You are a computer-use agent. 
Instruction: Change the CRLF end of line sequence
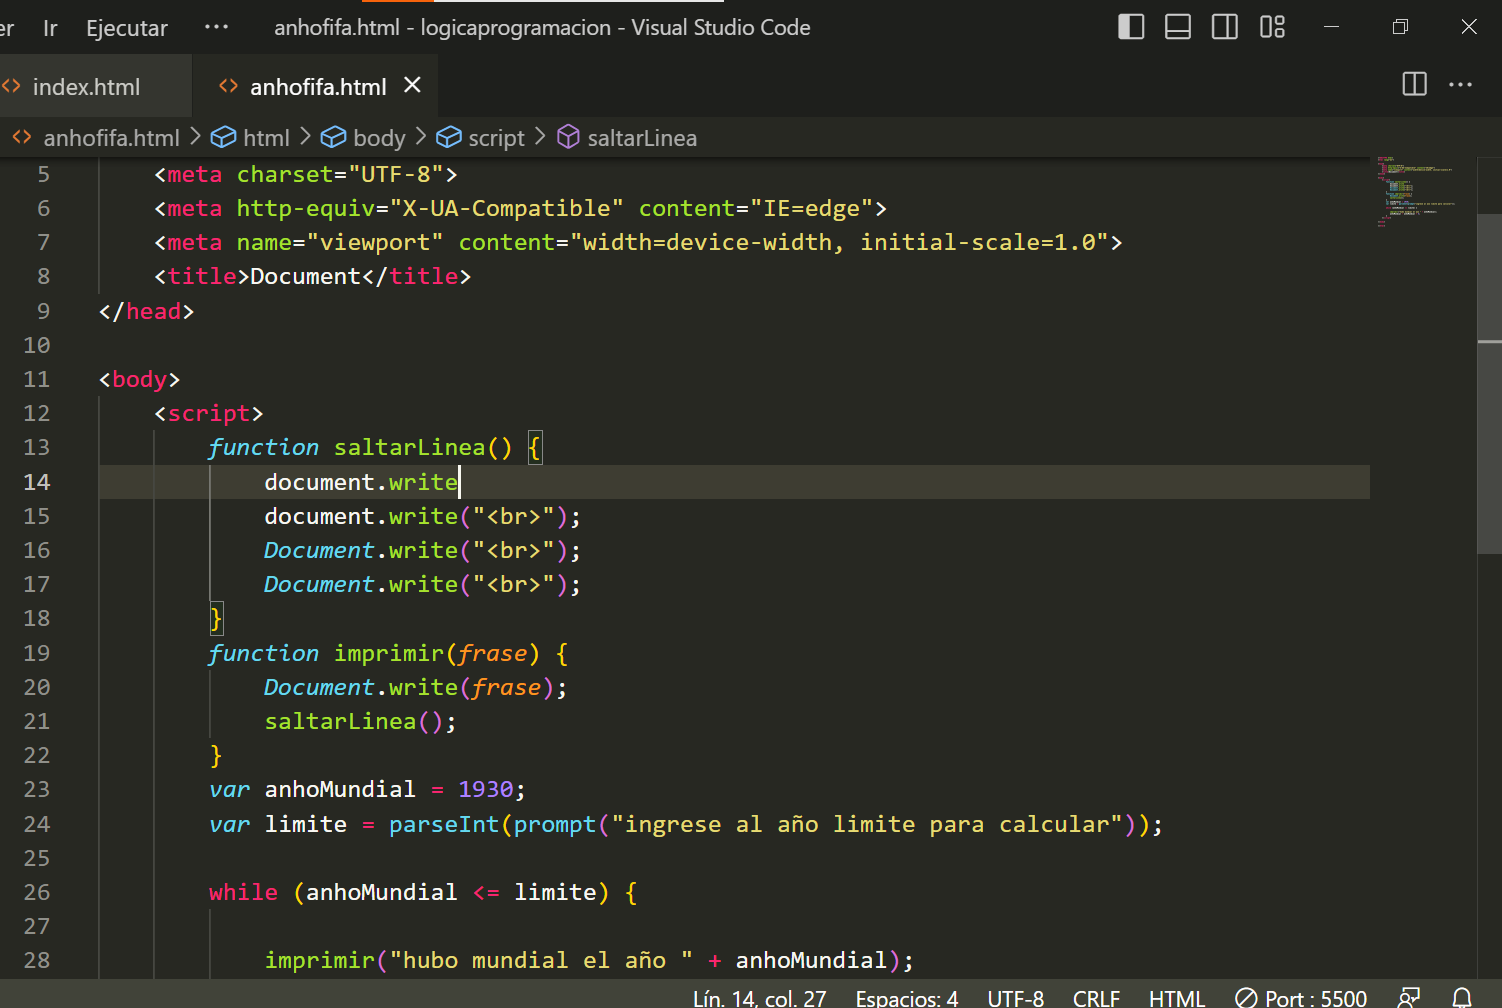tap(1096, 998)
